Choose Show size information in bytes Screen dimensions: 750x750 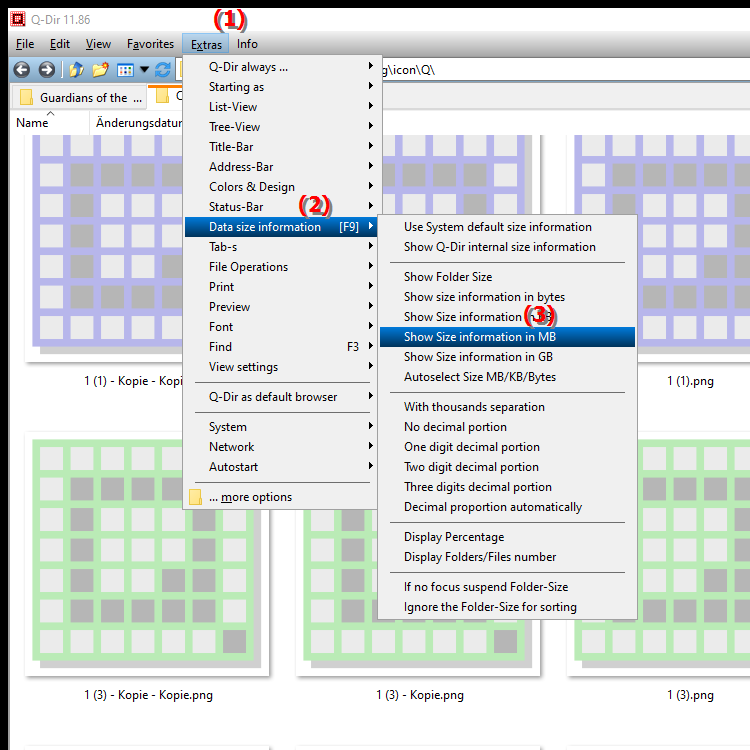[x=507, y=298]
